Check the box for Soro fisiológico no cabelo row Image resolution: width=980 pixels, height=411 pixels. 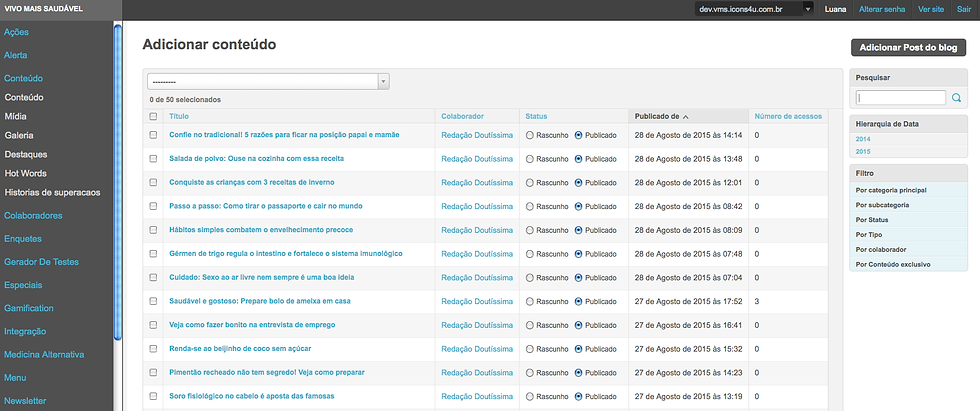click(153, 396)
